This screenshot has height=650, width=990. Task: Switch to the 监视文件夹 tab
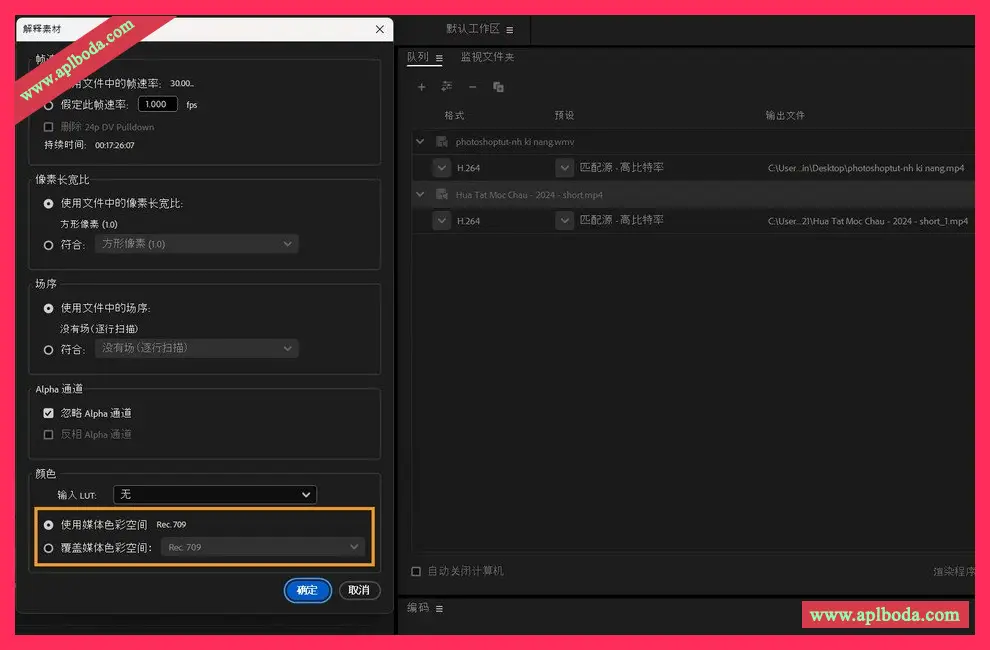486,57
